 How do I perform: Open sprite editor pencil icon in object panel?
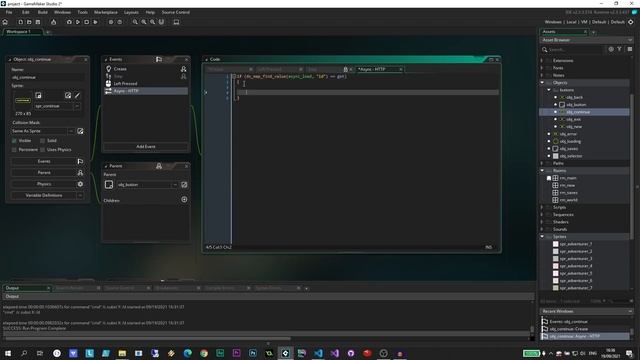point(78,96)
